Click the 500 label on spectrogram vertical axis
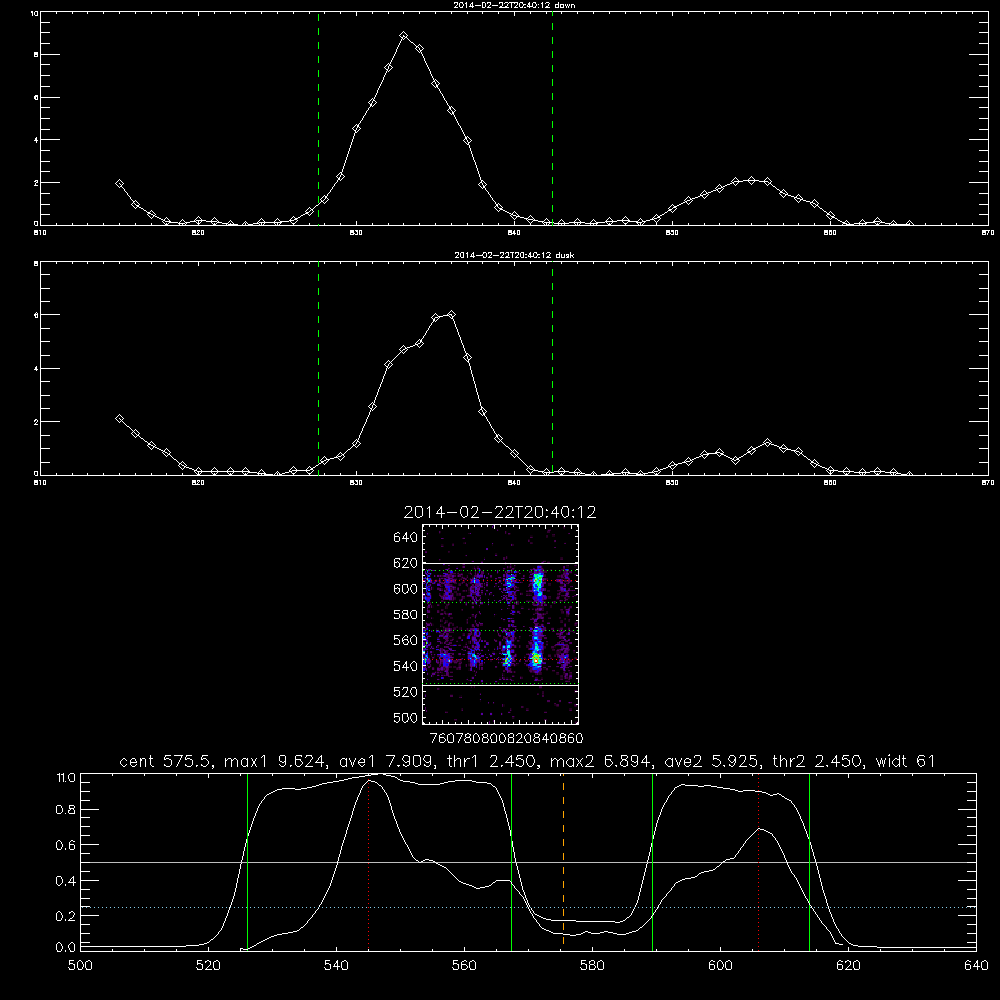Viewport: 1000px width, 1000px height. pyautogui.click(x=406, y=717)
